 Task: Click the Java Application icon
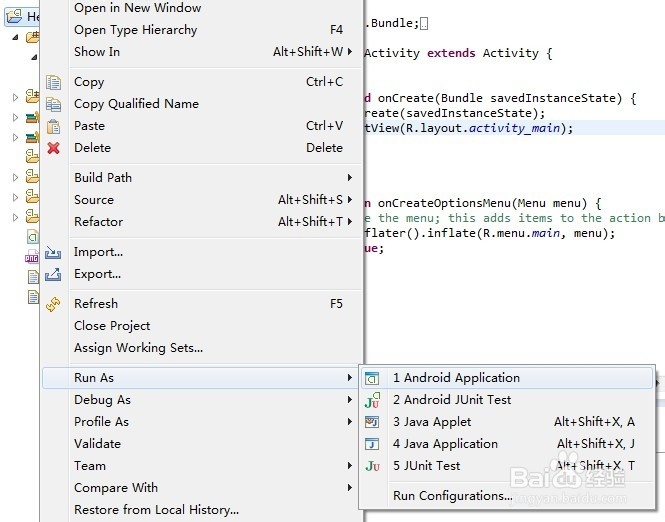point(373,444)
